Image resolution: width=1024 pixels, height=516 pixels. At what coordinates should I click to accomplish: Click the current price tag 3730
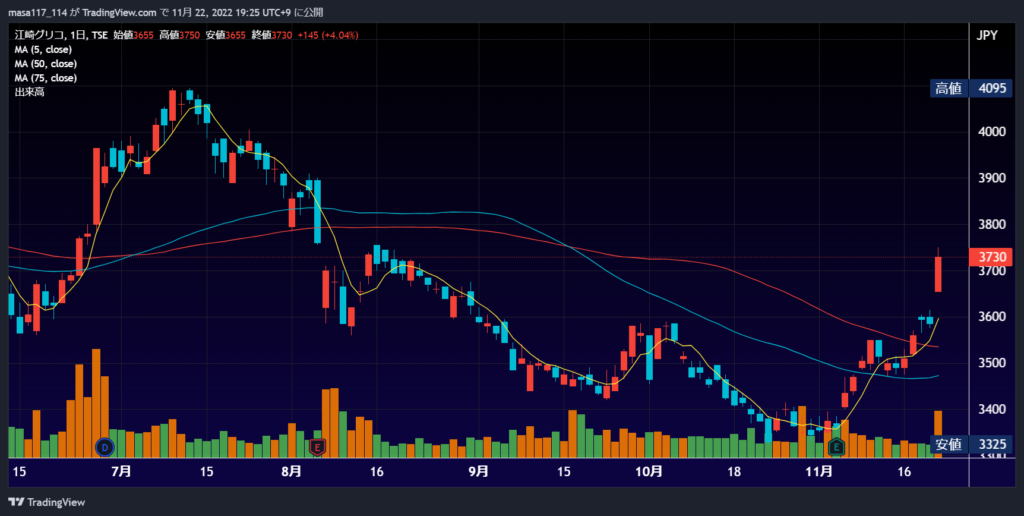[992, 257]
